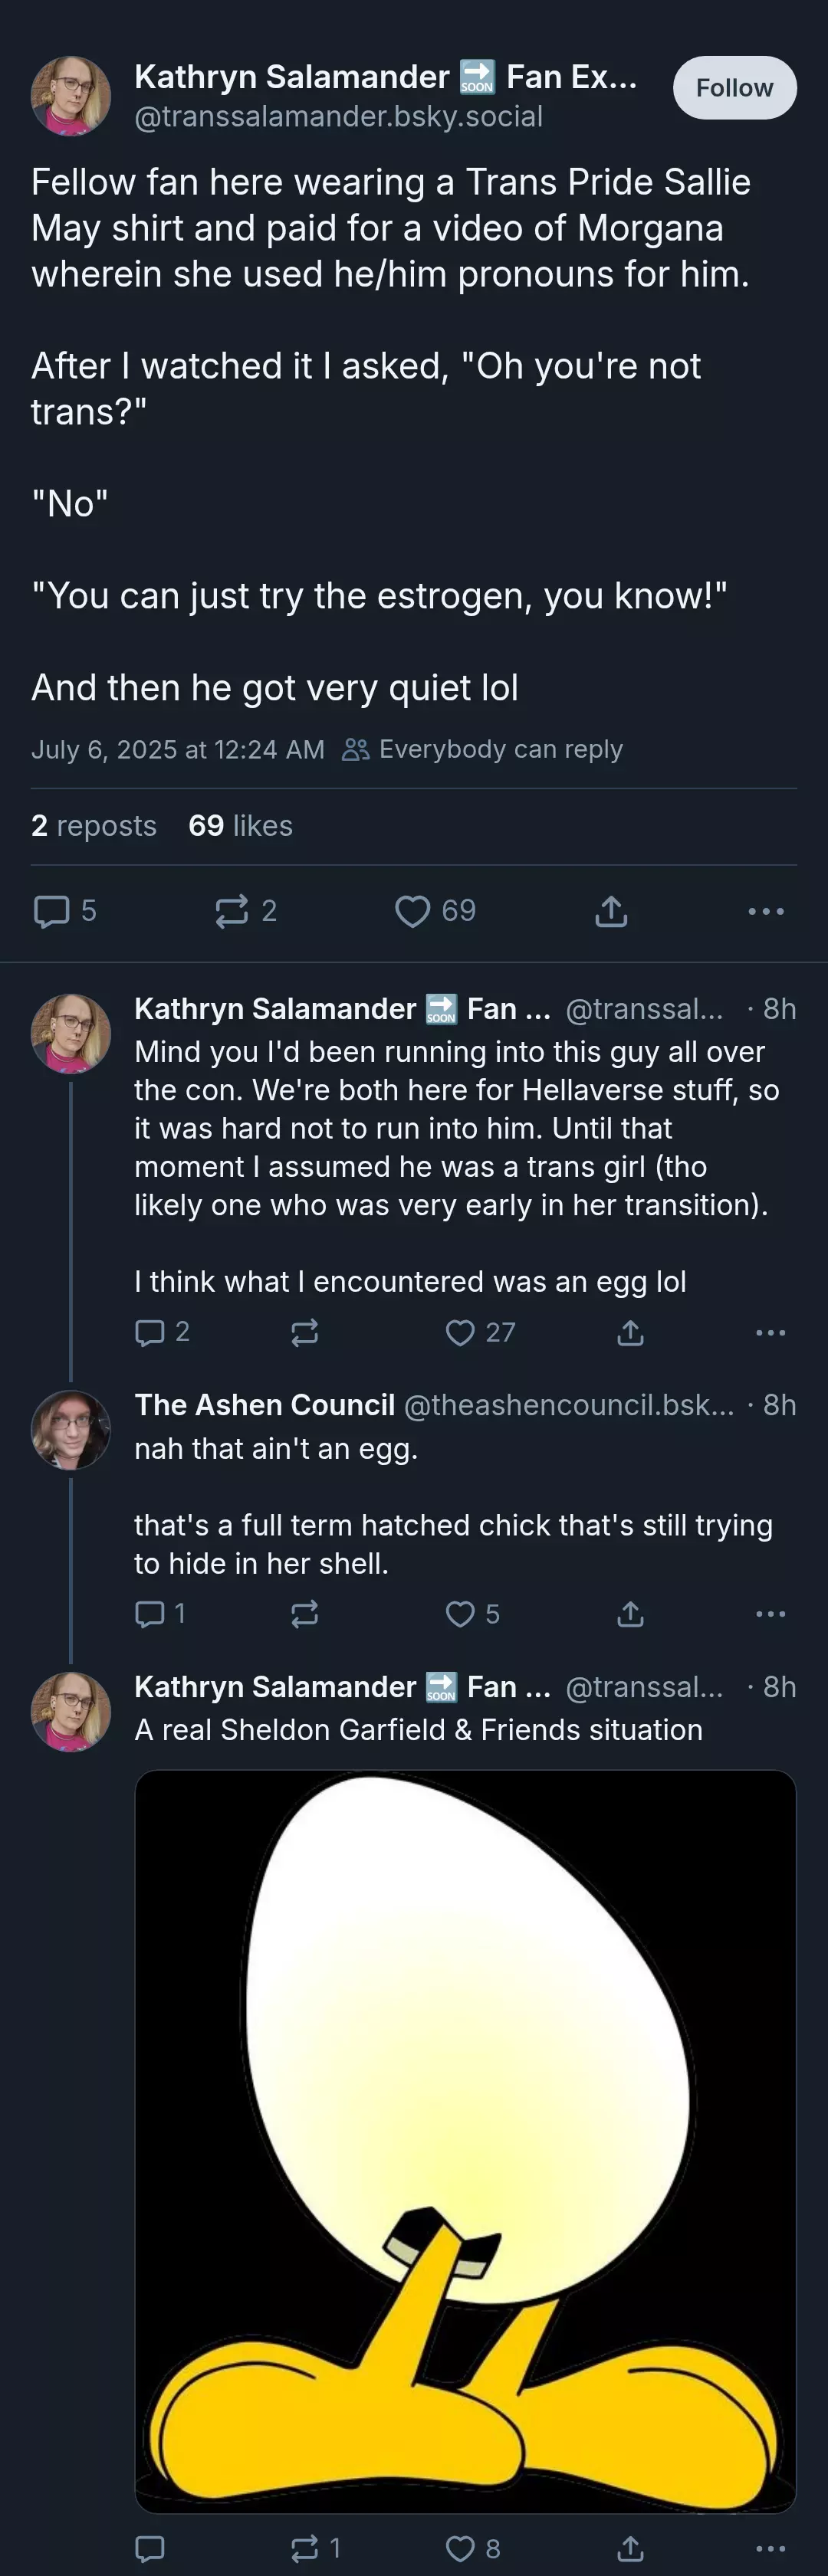Open the Sheldon egg image
828x2576 pixels.
click(465, 2141)
